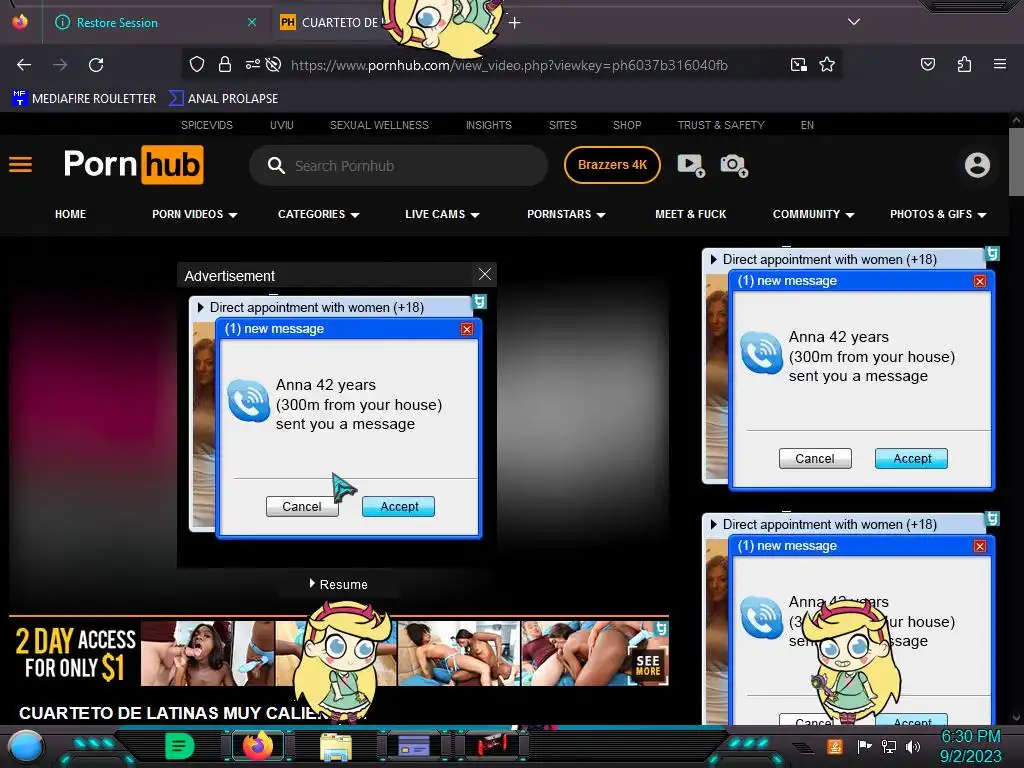Viewport: 1024px width, 768px height.
Task: Click the ad choices icon on the banner strip
Action: 661,628
